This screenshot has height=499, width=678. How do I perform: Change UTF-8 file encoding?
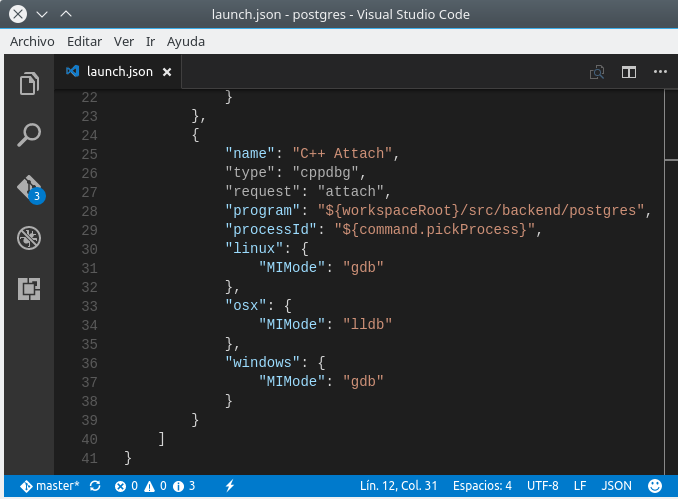pos(542,486)
